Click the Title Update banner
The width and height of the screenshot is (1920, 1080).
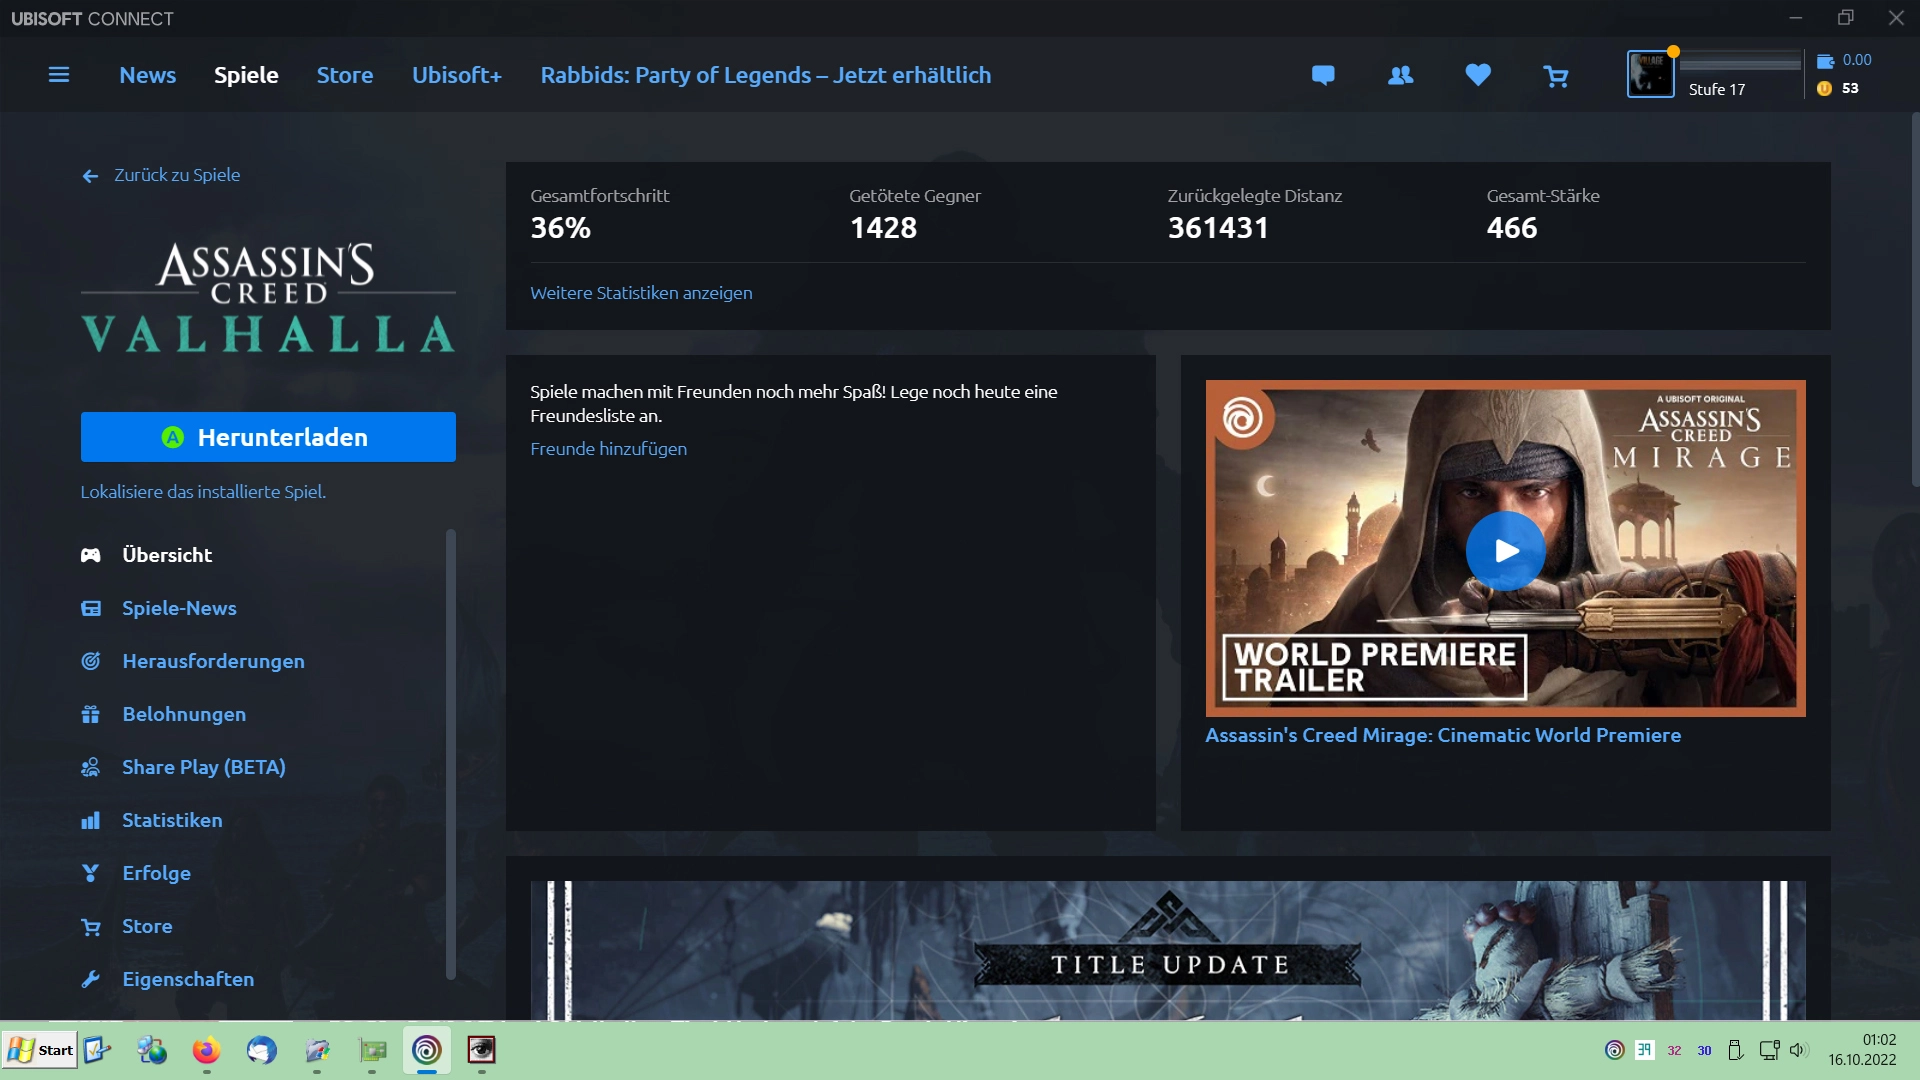1168,950
